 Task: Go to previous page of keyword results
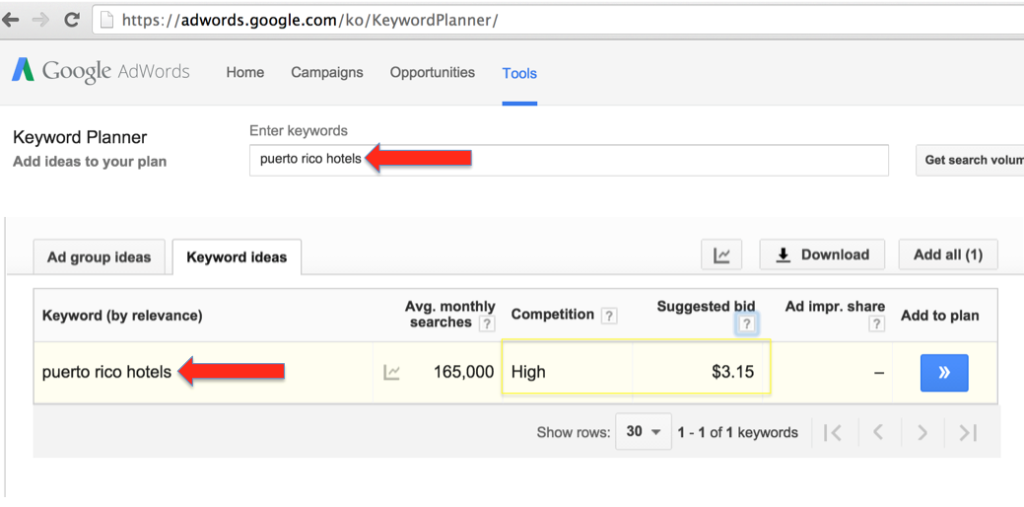pyautogui.click(x=878, y=433)
